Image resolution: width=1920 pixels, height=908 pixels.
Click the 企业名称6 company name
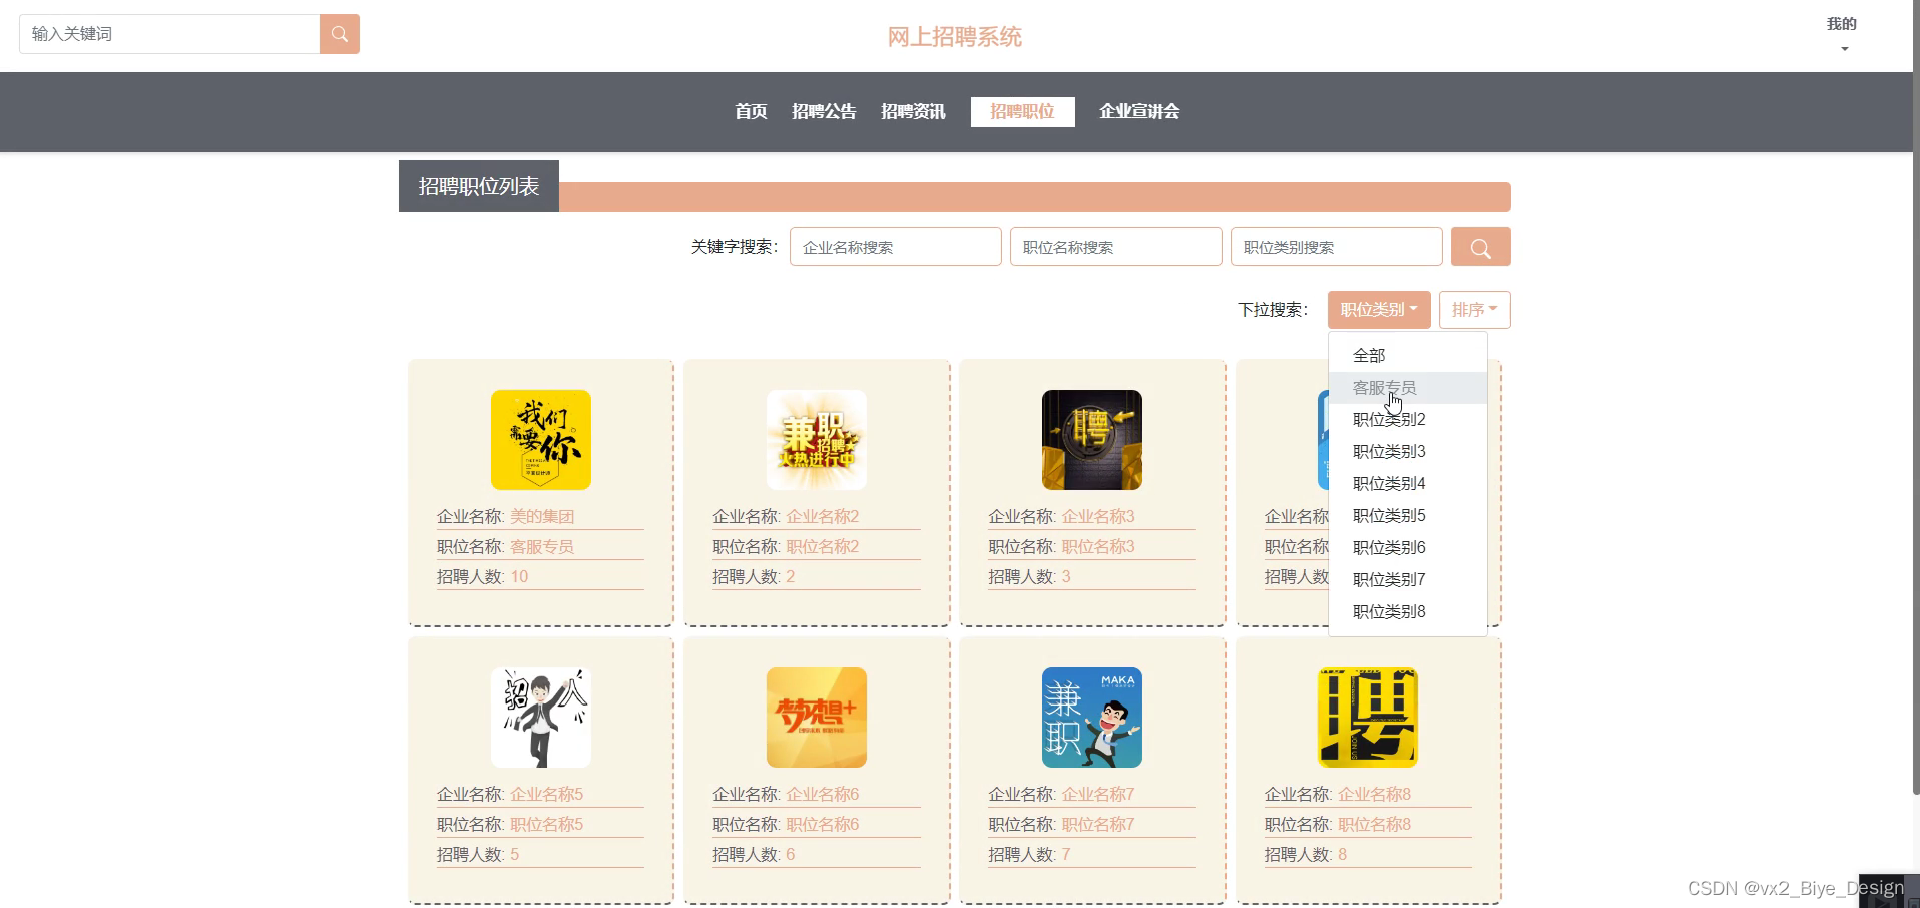tap(823, 795)
